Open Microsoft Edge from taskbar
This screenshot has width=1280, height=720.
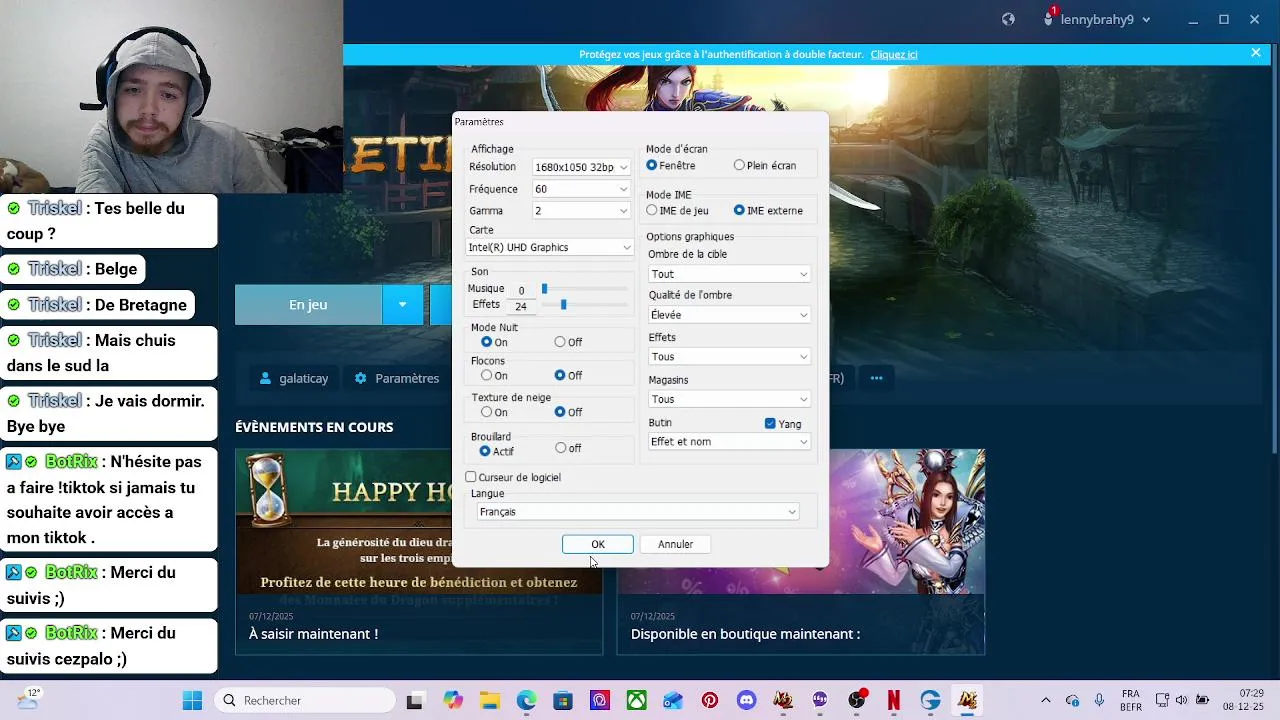point(526,700)
